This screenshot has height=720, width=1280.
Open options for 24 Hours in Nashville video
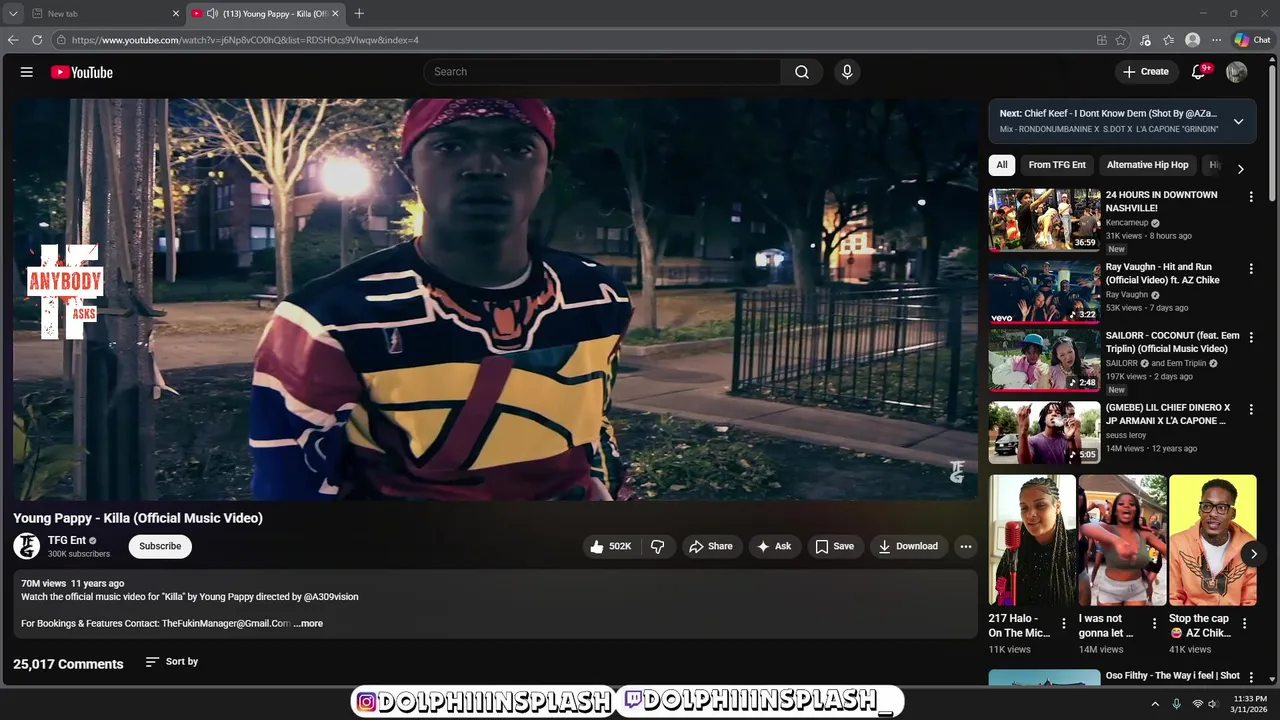1250,196
